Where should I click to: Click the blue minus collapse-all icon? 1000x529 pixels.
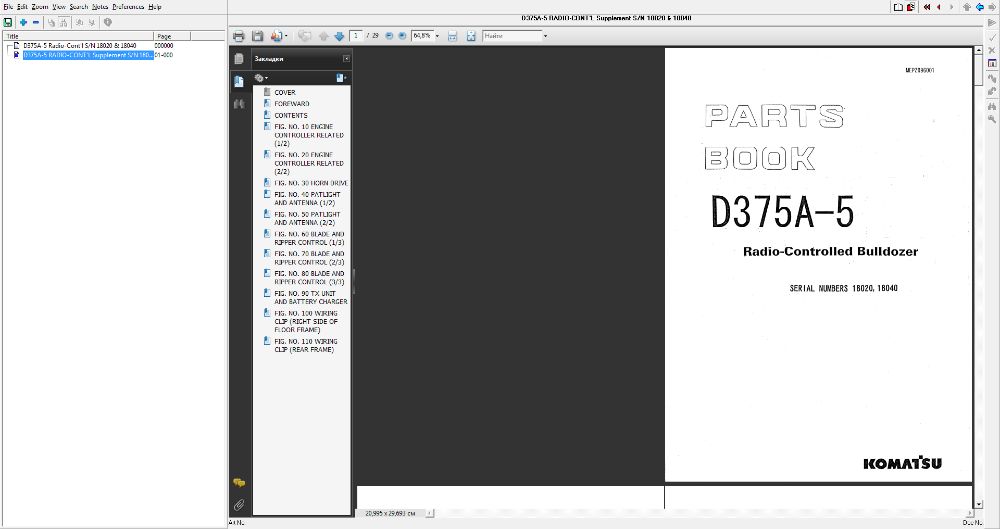(36, 22)
